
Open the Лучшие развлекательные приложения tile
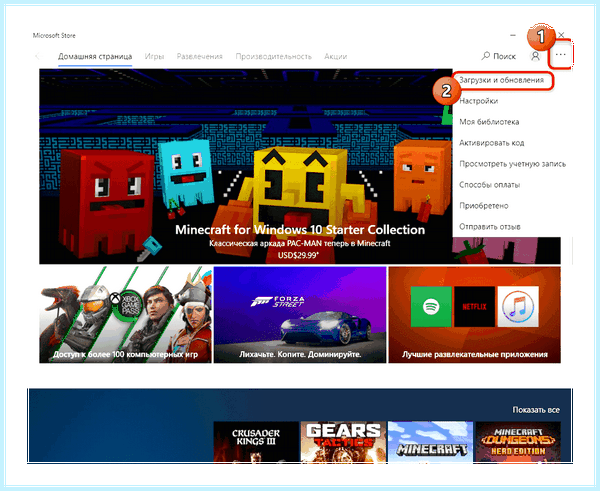(474, 315)
